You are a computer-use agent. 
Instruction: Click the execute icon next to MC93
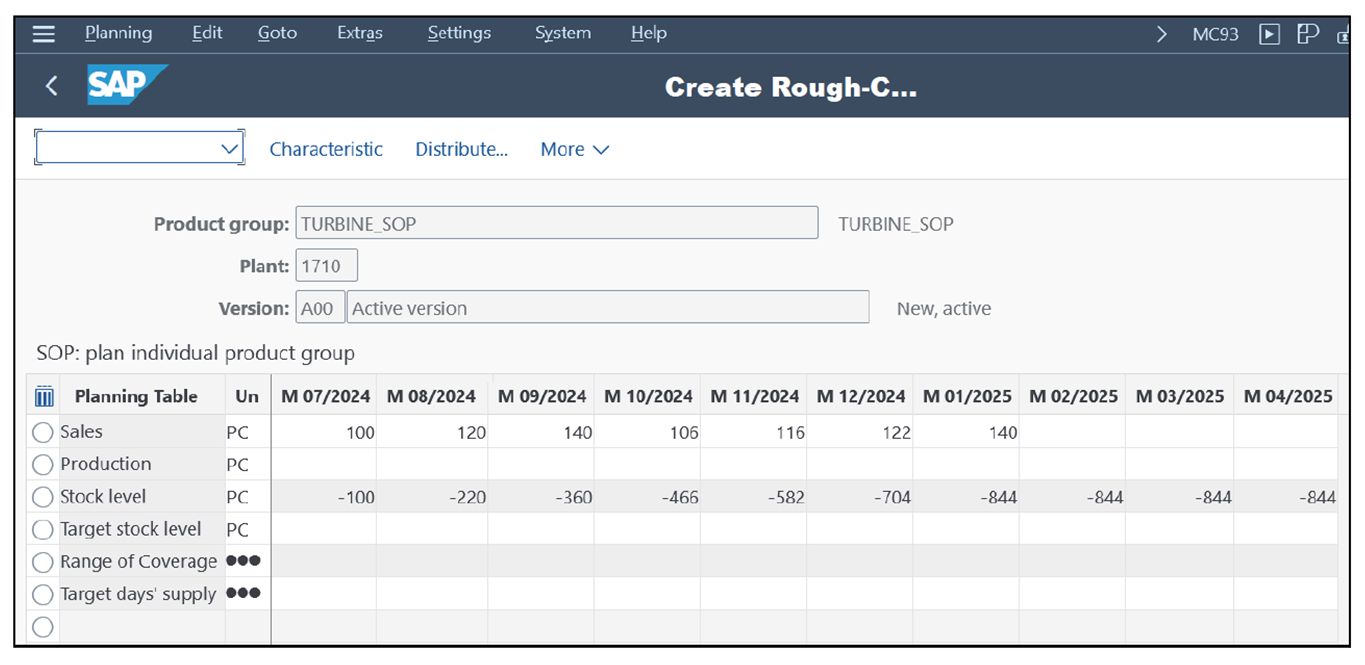click(x=1269, y=34)
